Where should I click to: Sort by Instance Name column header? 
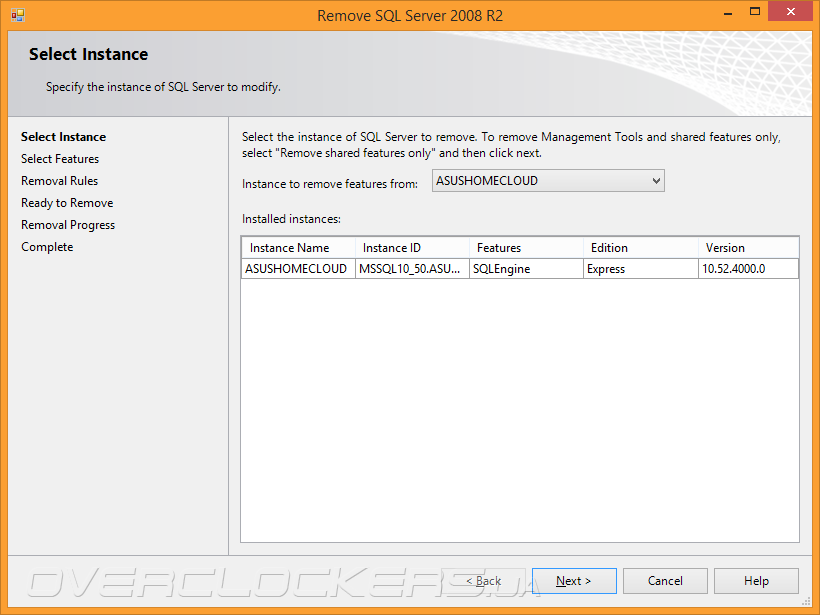298,248
